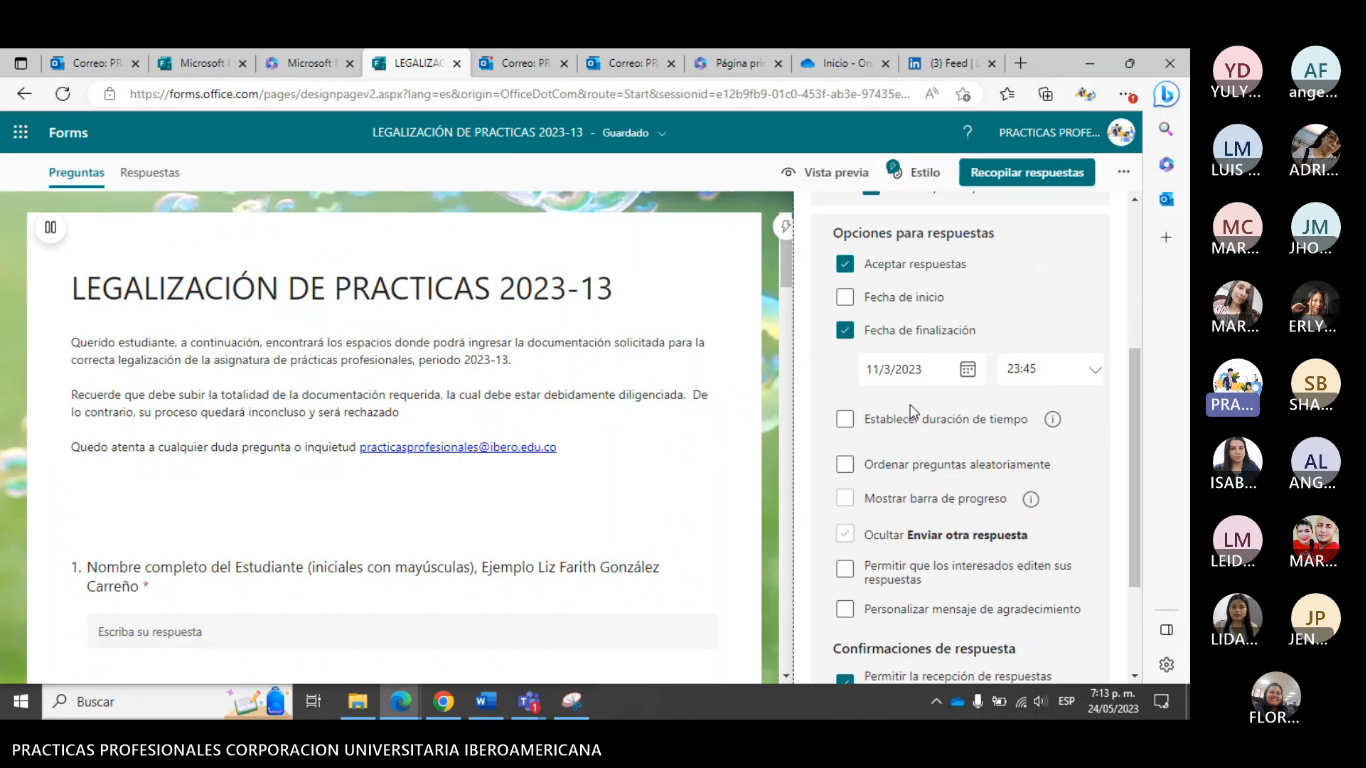The image size is (1366, 768).
Task: Expand the Guardado chevron next to form title
Action: pos(662,133)
